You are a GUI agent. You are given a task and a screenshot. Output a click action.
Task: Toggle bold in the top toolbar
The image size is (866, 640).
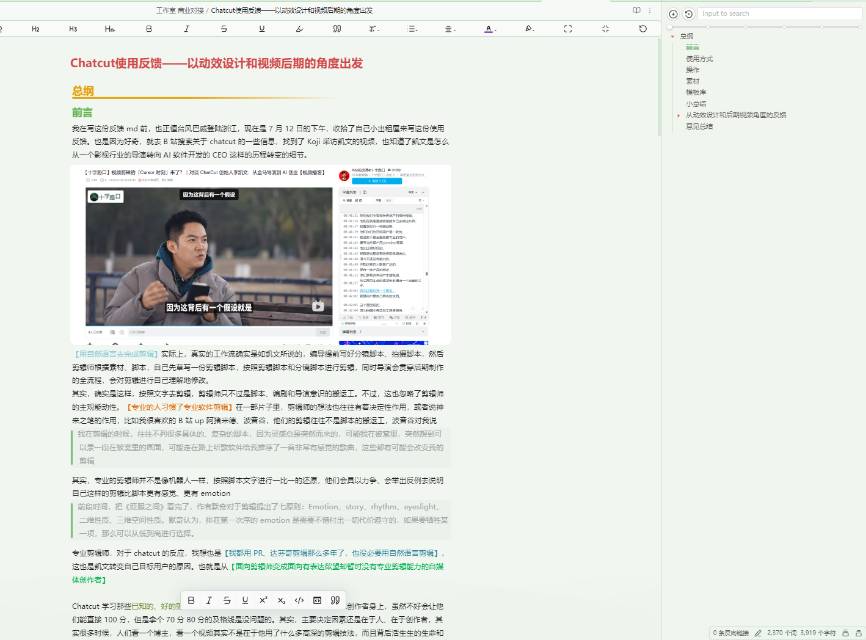coord(149,29)
